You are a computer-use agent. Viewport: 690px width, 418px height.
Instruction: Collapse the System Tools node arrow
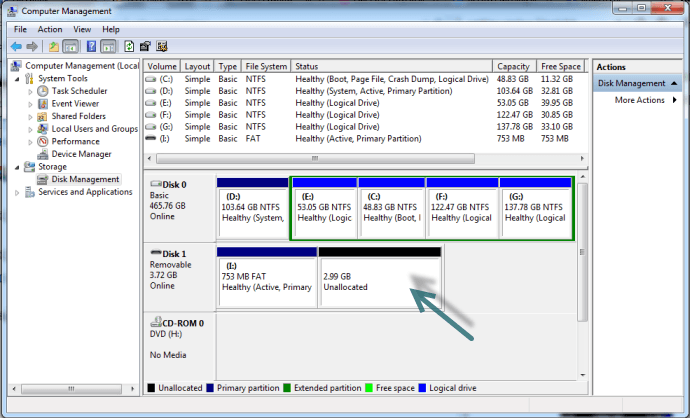pos(17,79)
